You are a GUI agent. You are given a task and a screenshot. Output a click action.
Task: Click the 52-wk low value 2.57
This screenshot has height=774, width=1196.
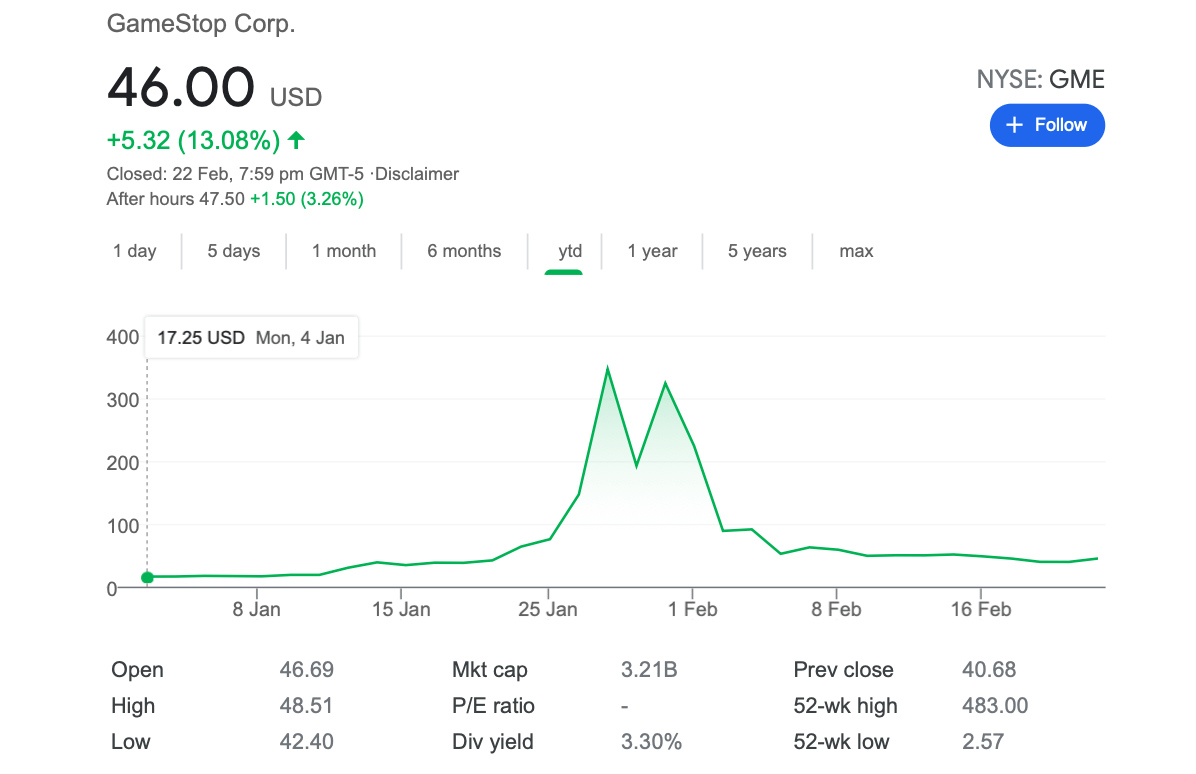pyautogui.click(x=983, y=741)
